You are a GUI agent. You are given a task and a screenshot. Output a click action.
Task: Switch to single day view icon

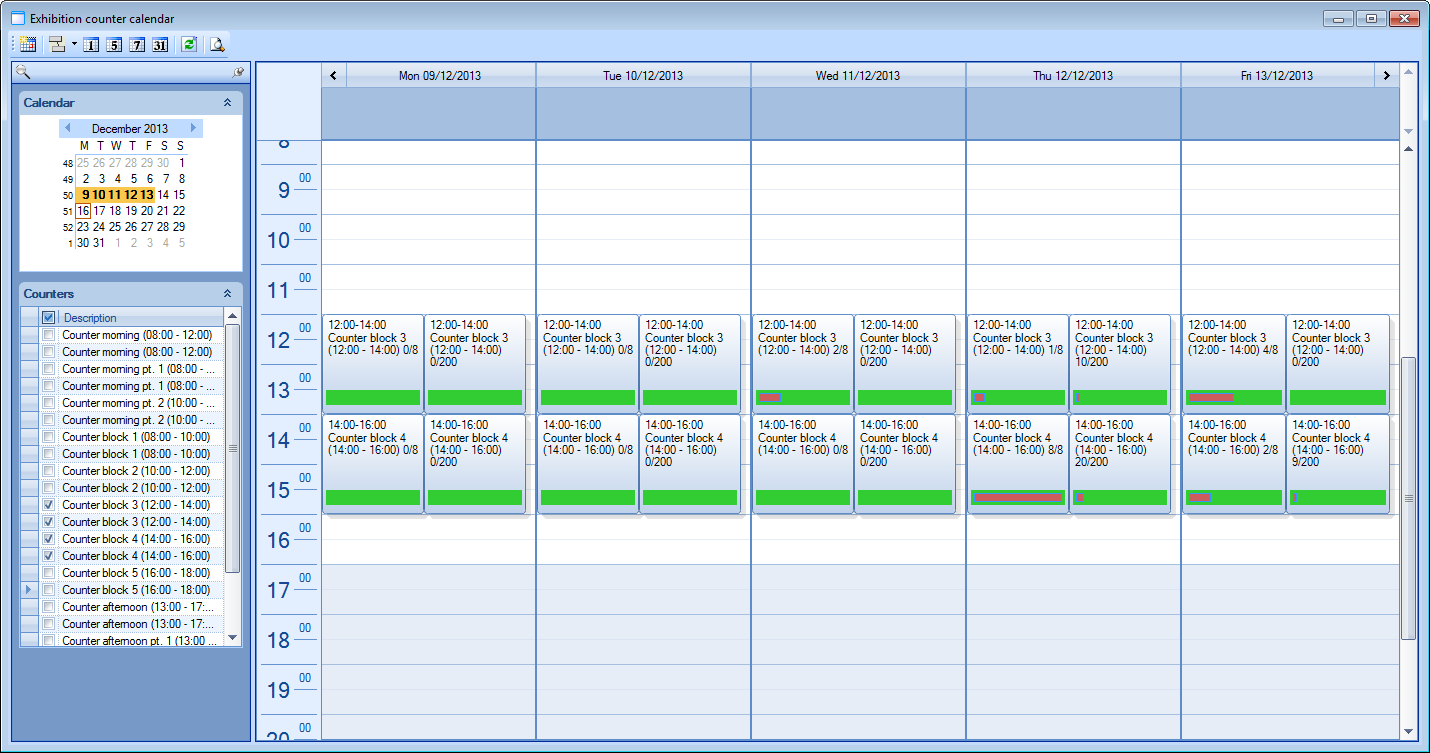[x=91, y=44]
